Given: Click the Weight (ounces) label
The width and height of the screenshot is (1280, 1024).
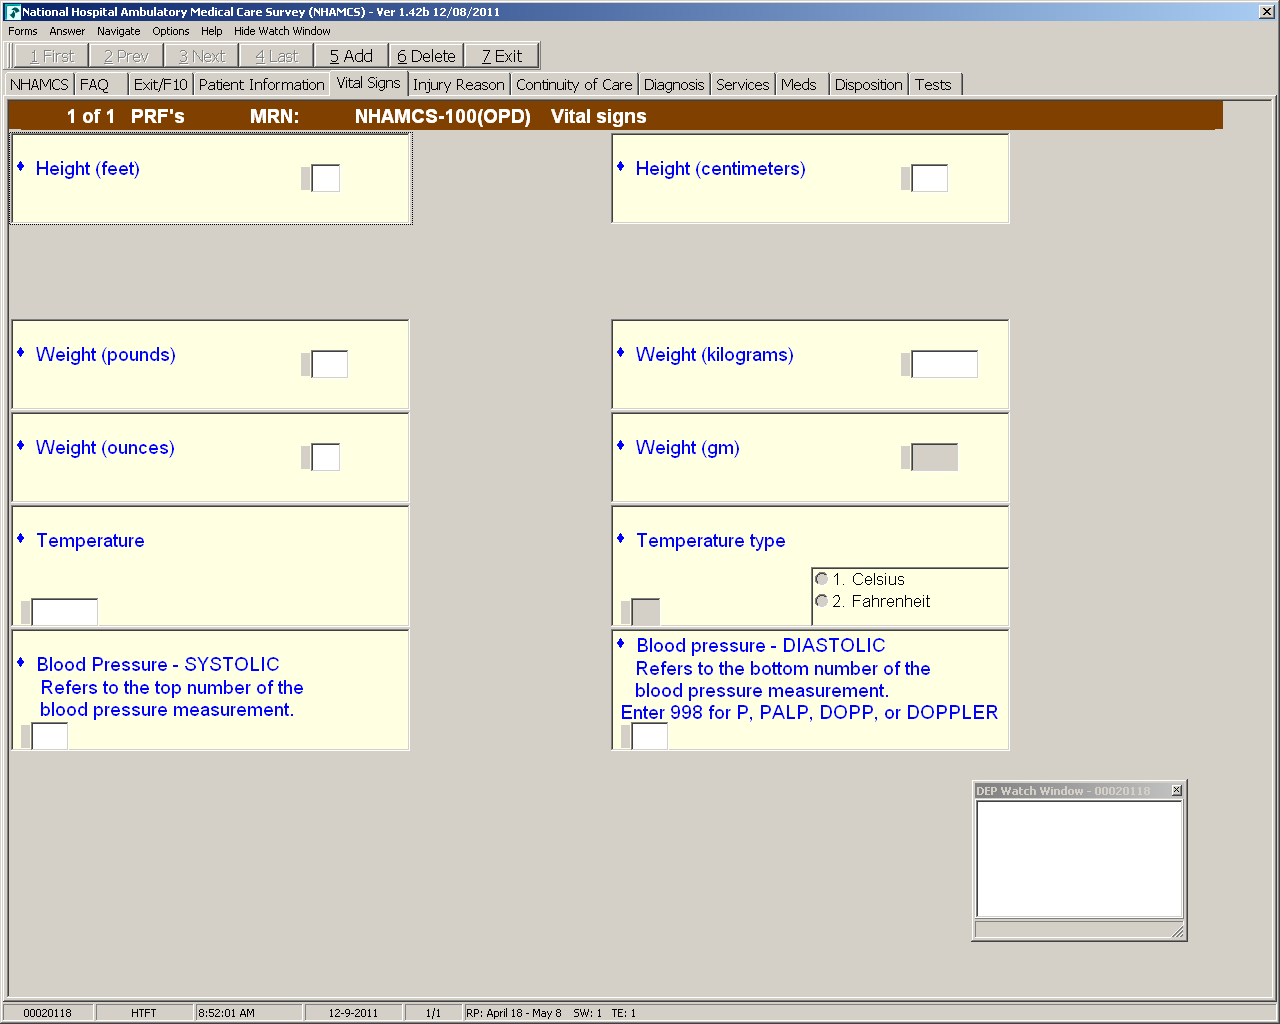Looking at the screenshot, I should tap(105, 448).
